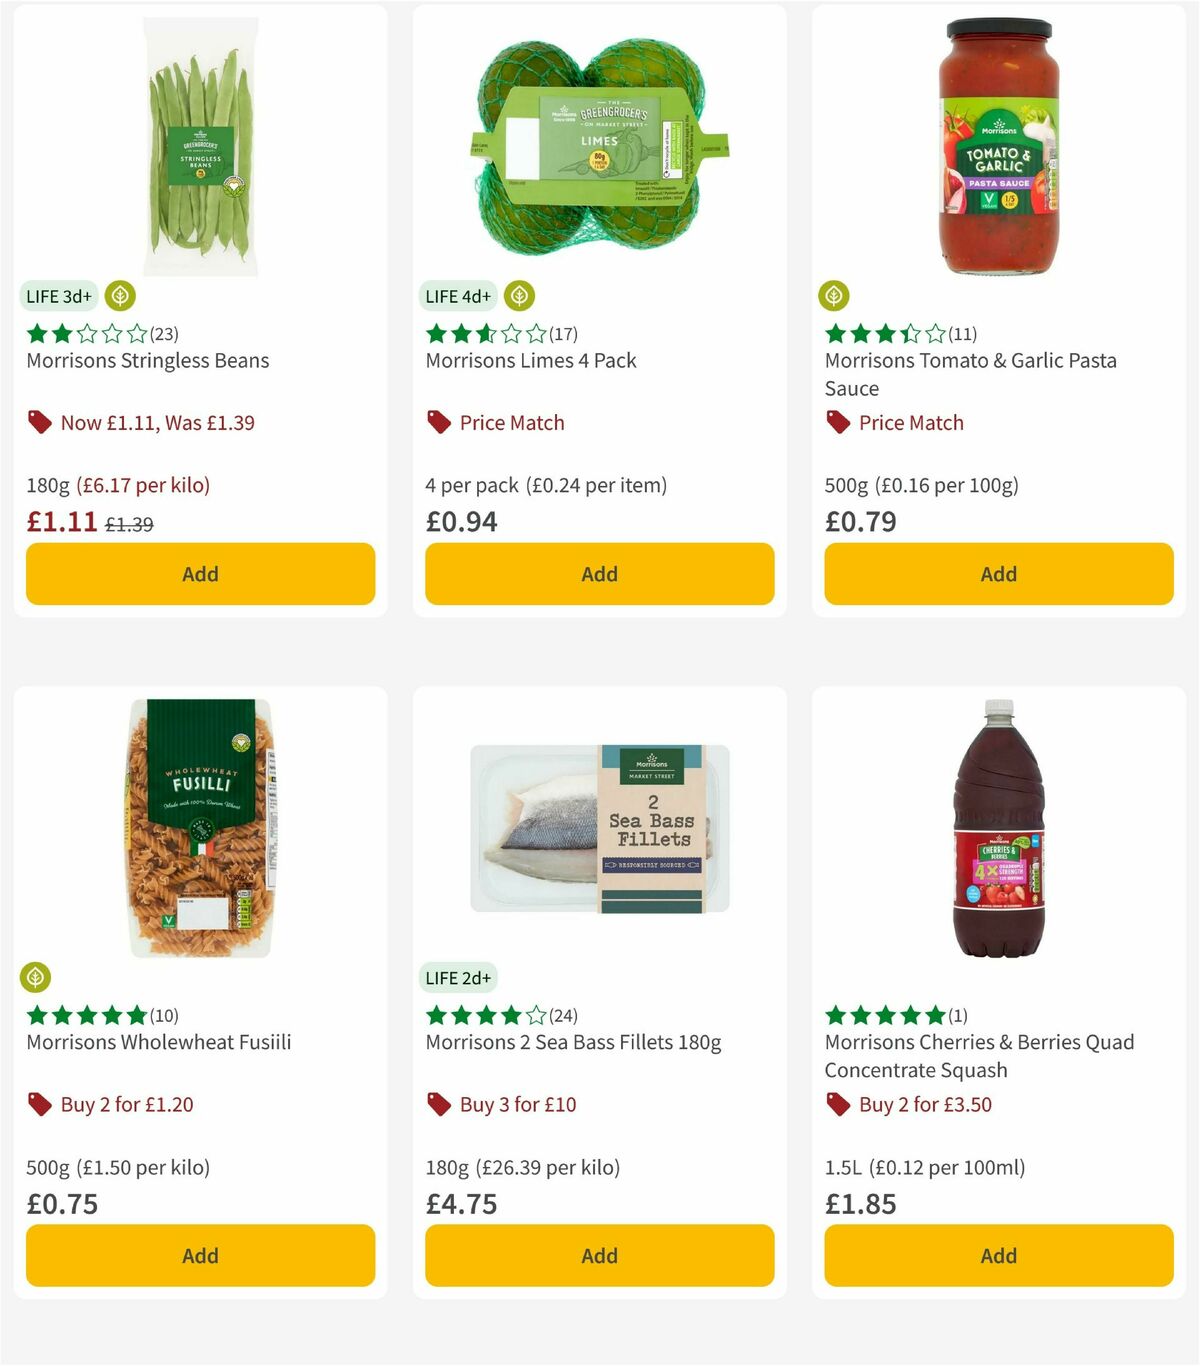Open the reviews count (23) for Stringless Beans

click(x=162, y=334)
